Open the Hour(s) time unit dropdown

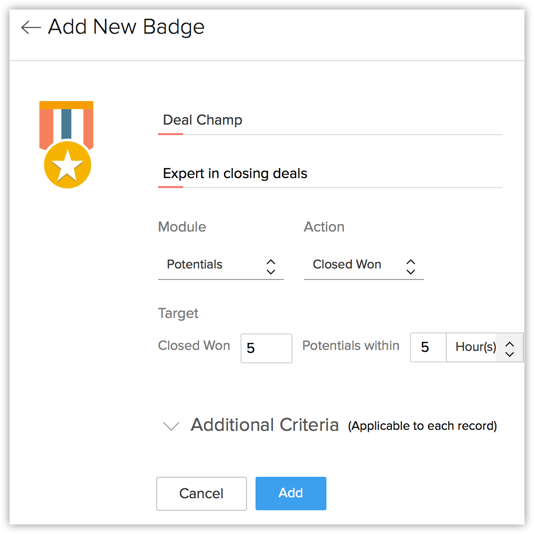485,347
